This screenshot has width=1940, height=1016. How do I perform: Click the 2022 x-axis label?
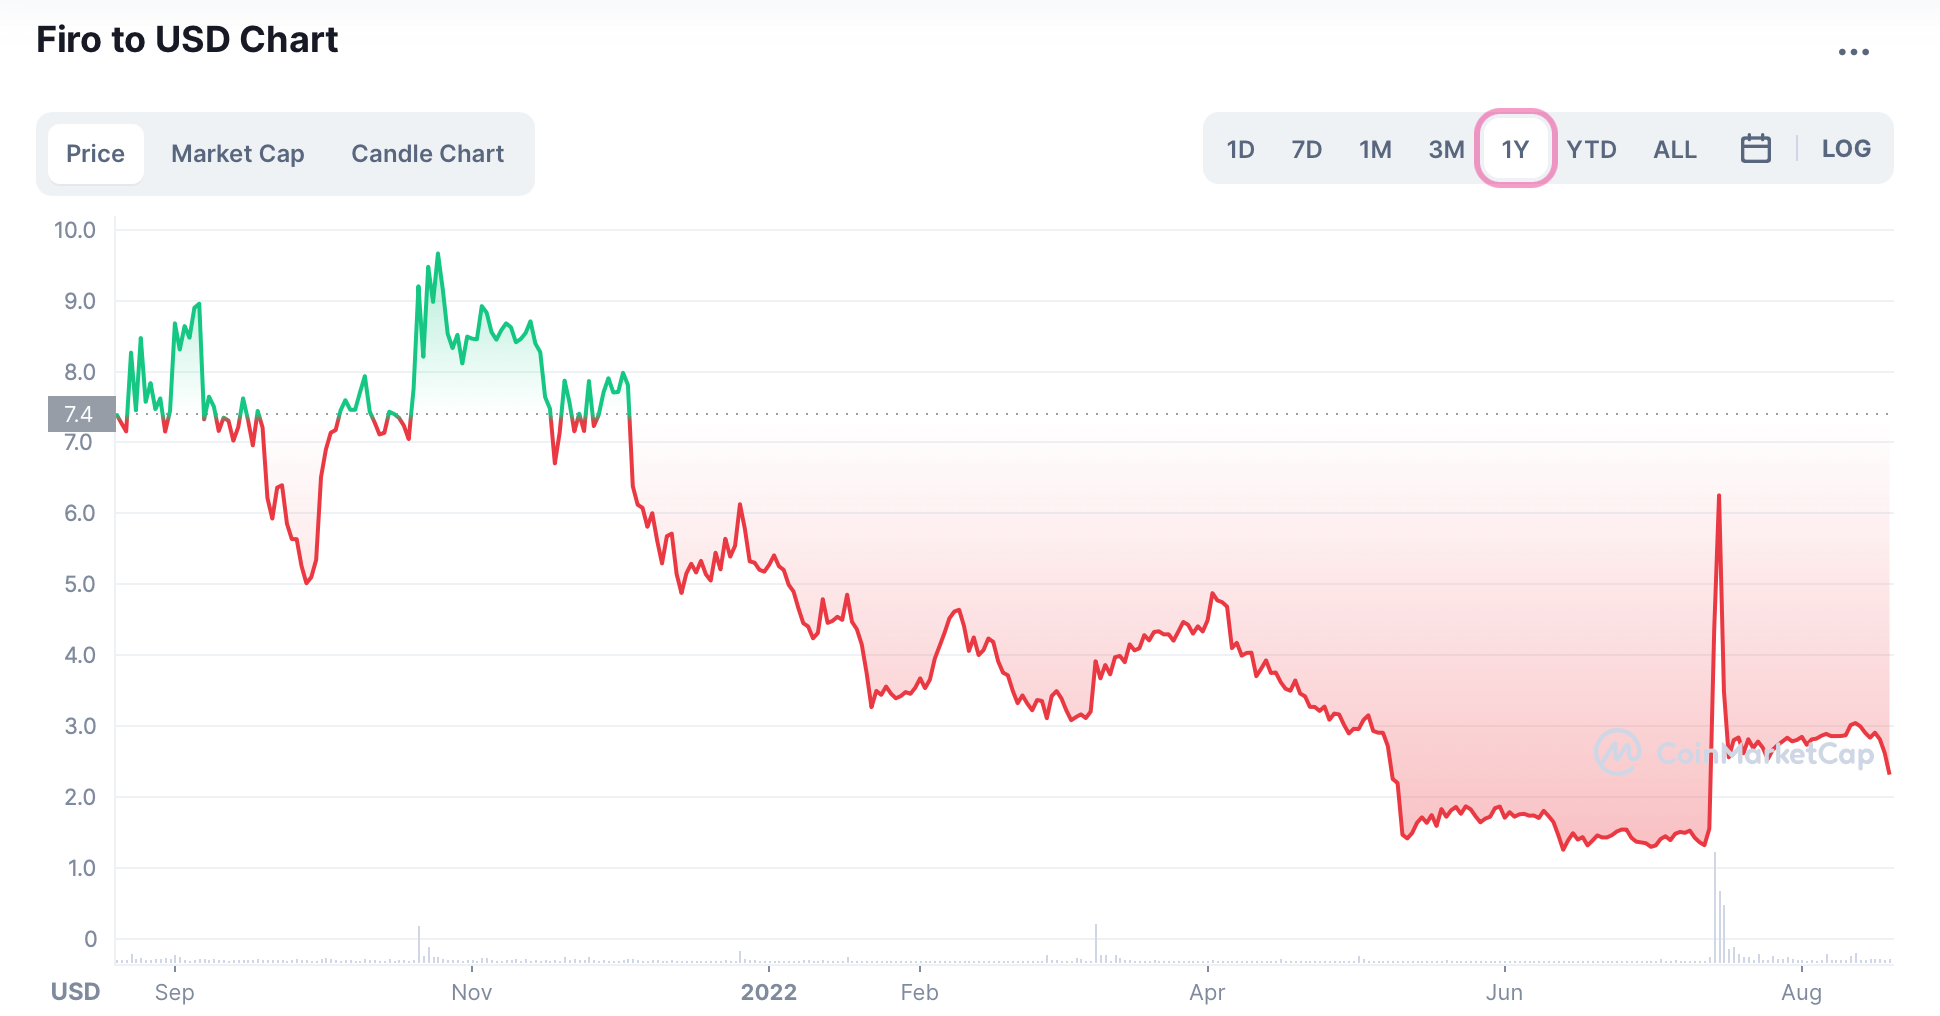tap(768, 992)
